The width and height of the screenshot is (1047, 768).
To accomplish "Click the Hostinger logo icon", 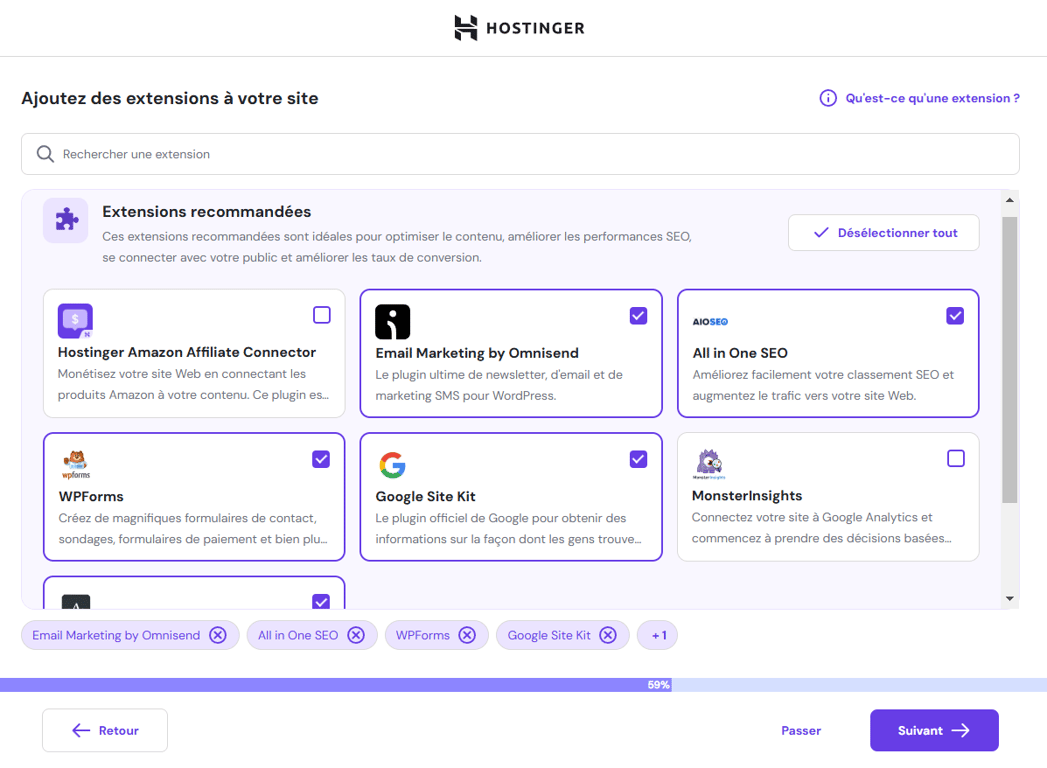I will tap(466, 28).
